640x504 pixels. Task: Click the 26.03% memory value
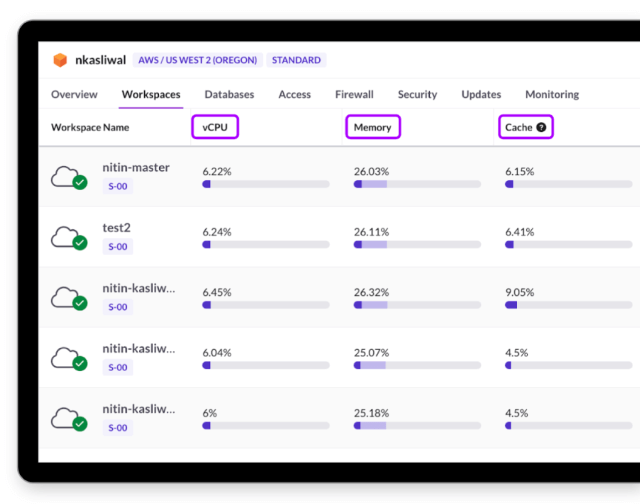(371, 171)
